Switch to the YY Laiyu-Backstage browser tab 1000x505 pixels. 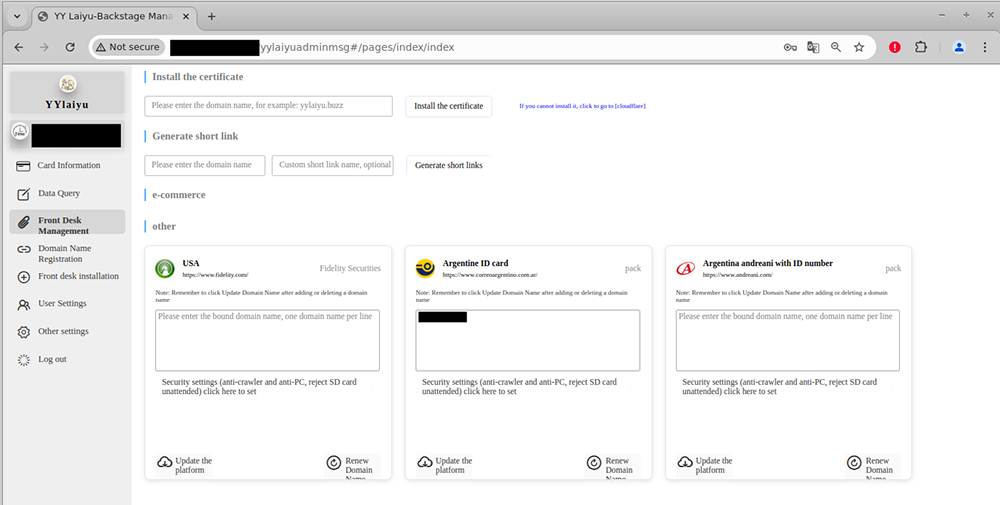[x=110, y=16]
